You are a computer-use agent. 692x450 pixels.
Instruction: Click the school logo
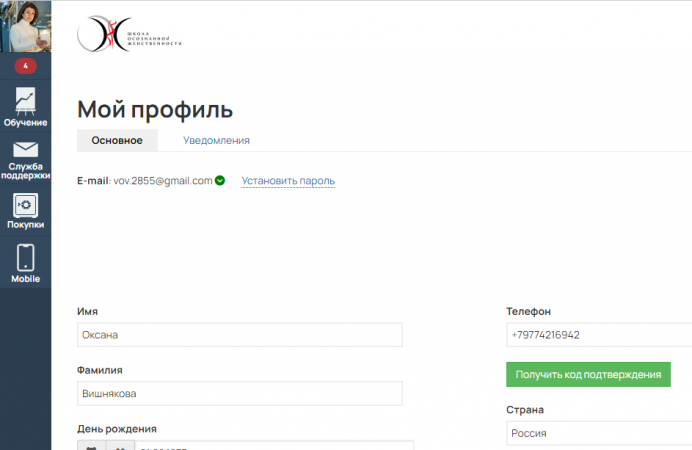point(129,34)
